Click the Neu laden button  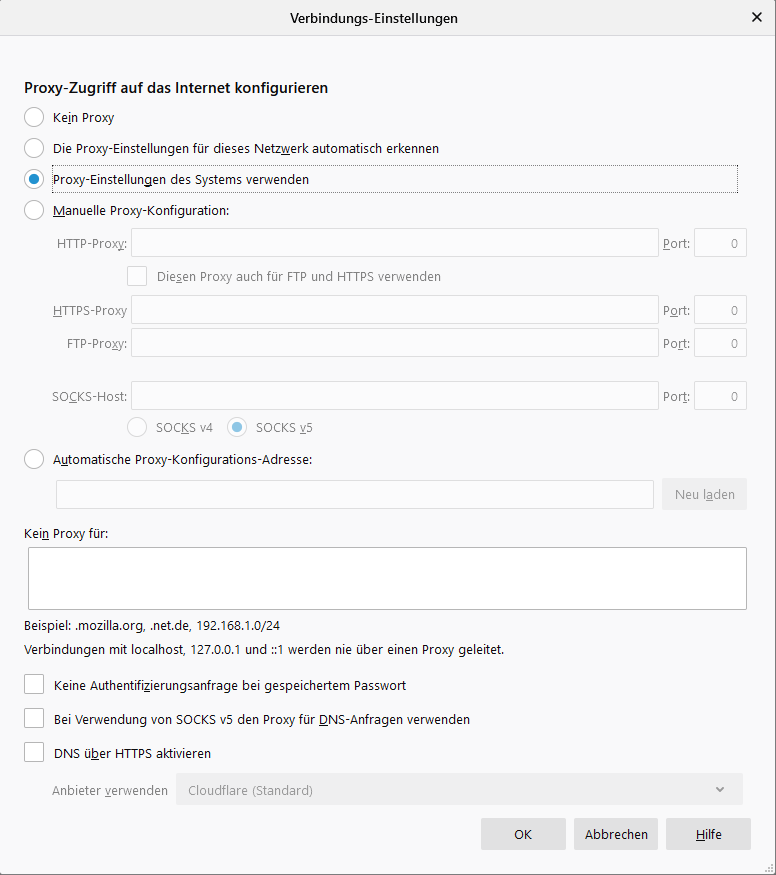point(705,494)
